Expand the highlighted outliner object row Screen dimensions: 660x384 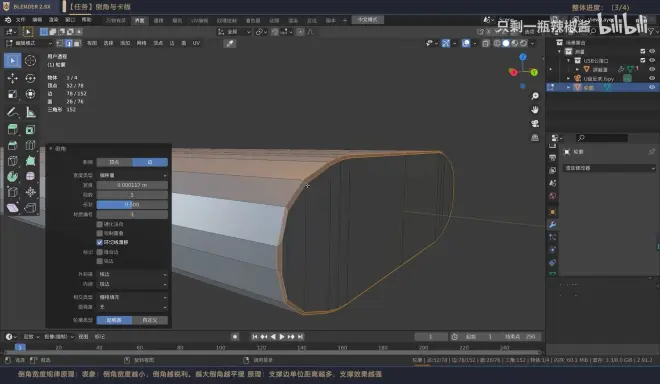coord(569,88)
